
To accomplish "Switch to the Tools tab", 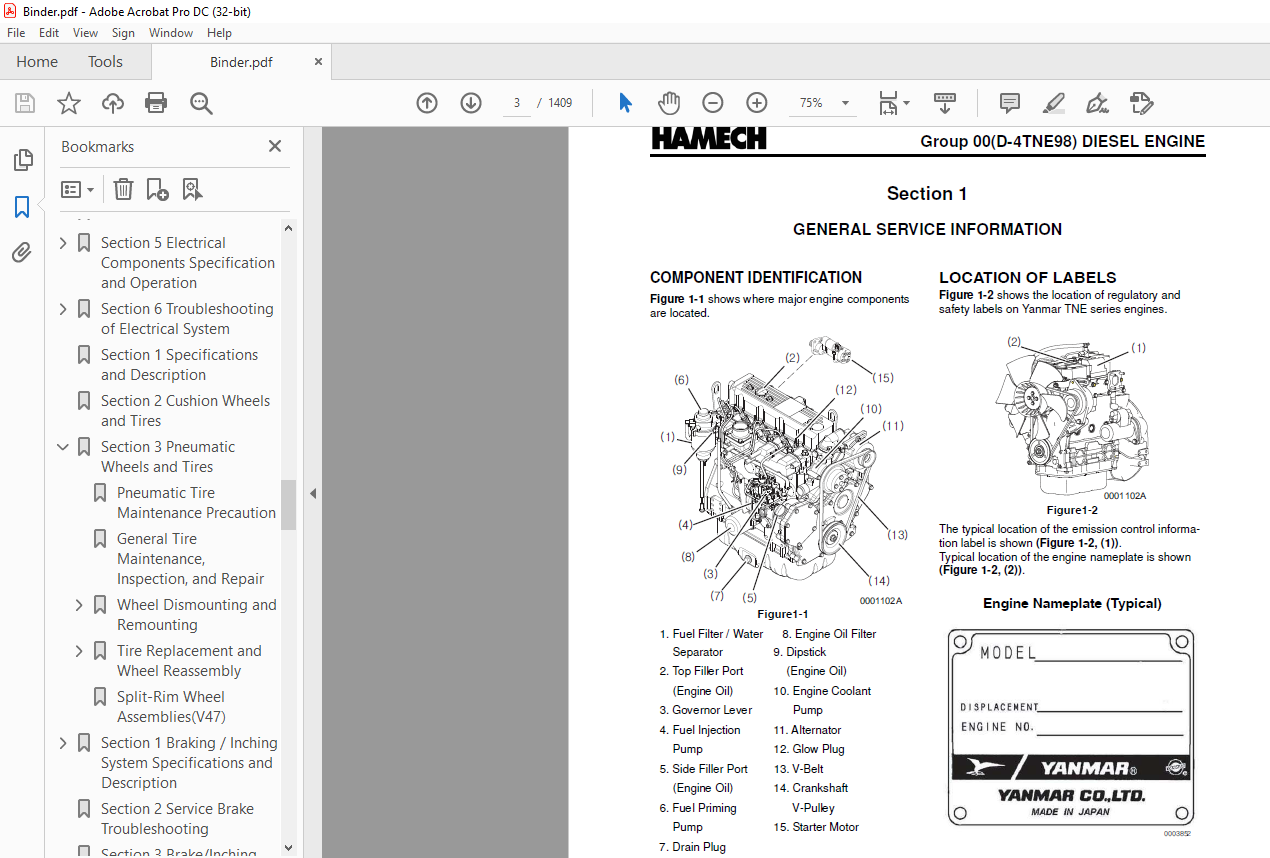I will (105, 61).
